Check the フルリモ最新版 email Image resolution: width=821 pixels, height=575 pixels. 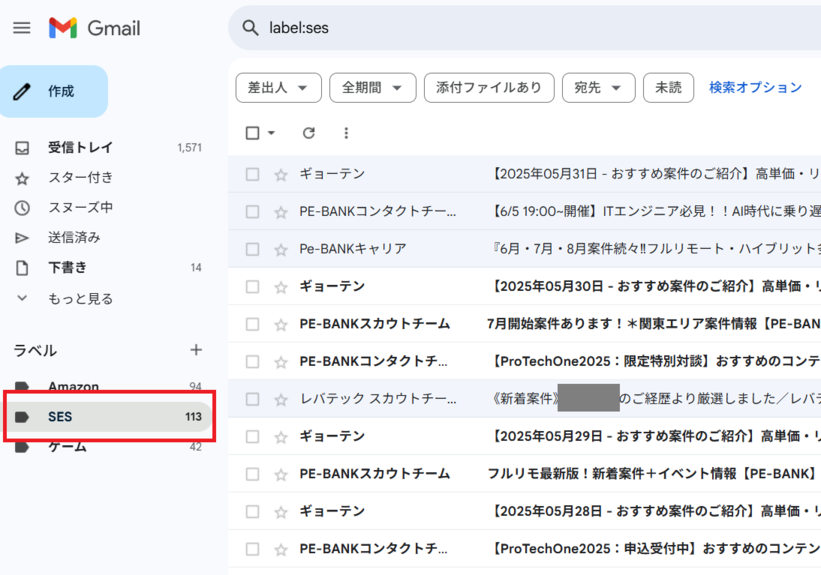pos(252,474)
